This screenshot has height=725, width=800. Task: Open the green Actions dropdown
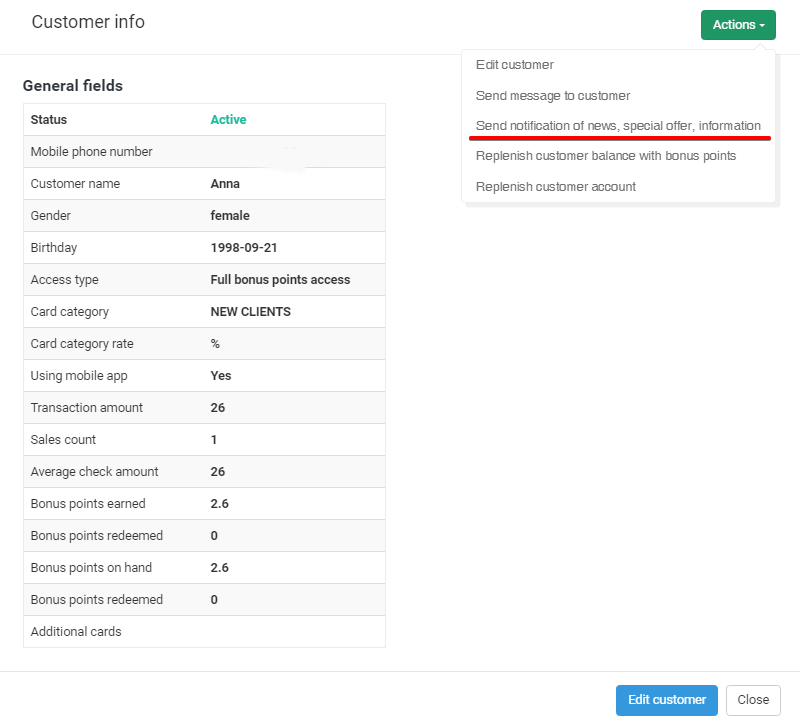click(x=738, y=25)
